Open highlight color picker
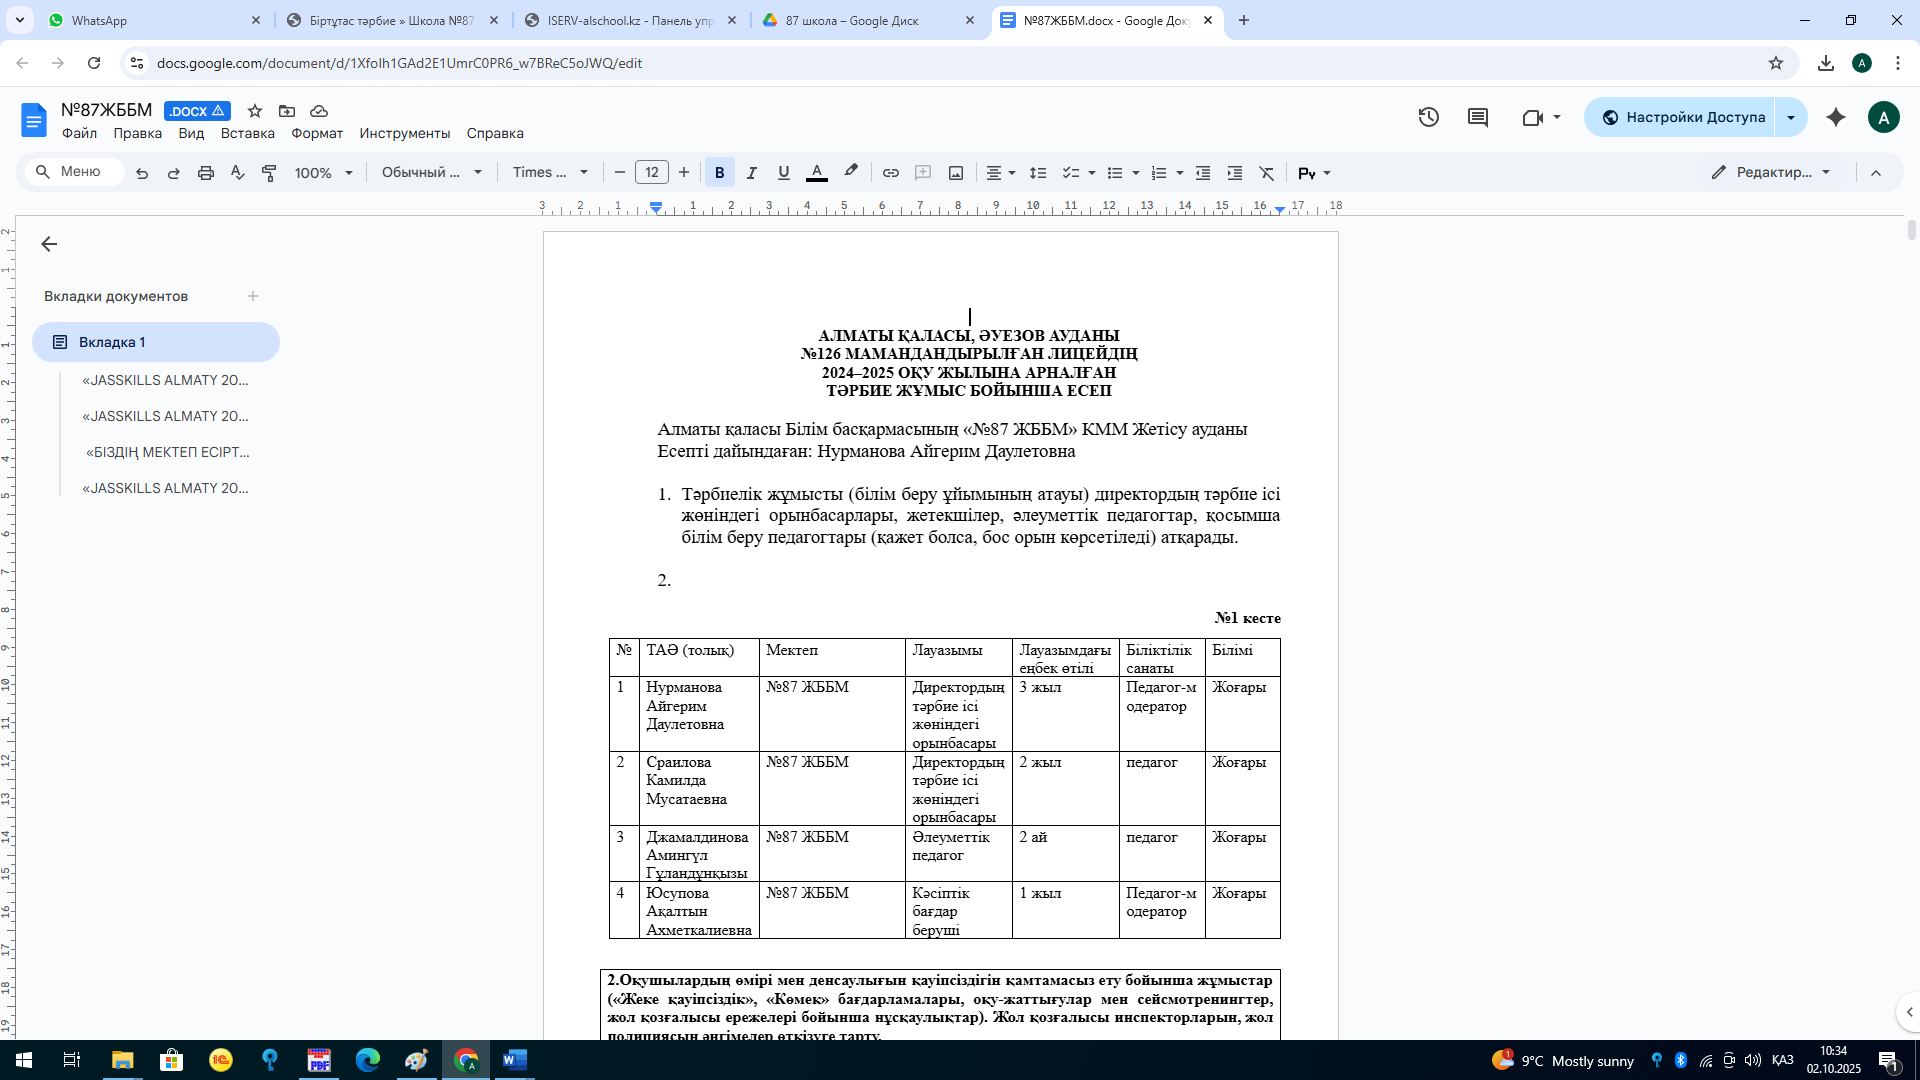 pyautogui.click(x=851, y=173)
